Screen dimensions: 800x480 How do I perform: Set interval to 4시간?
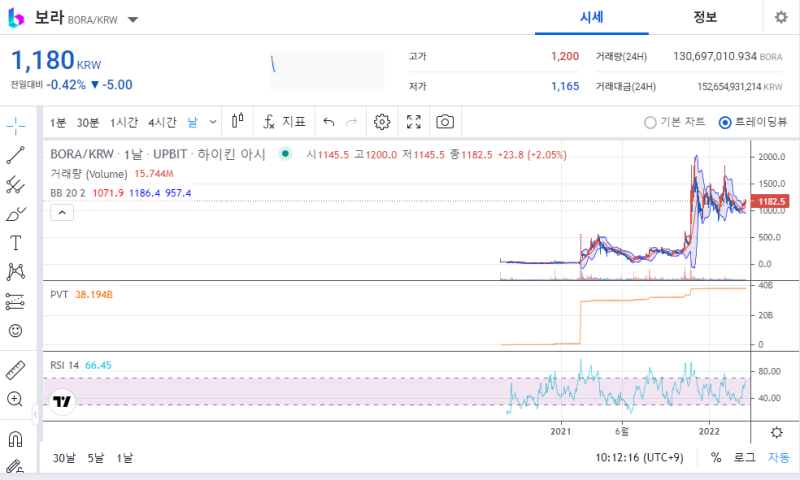point(162,122)
